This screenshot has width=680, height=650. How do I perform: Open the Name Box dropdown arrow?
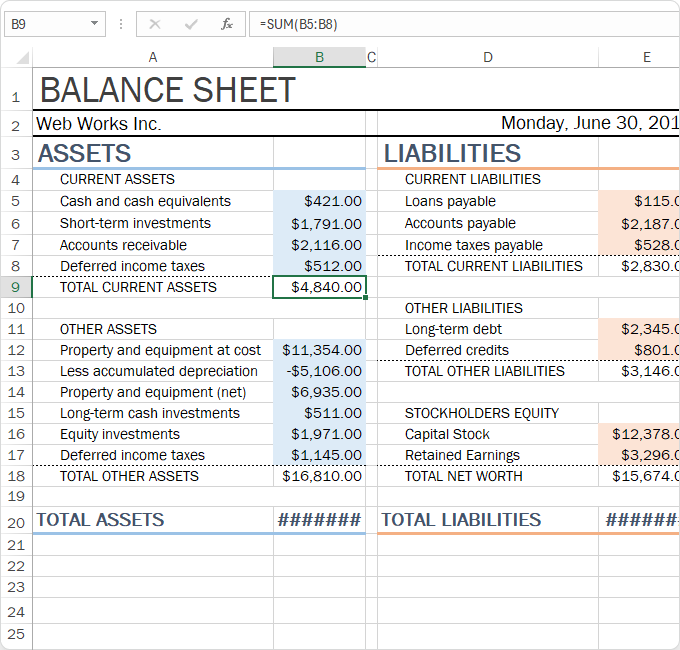coord(94,23)
